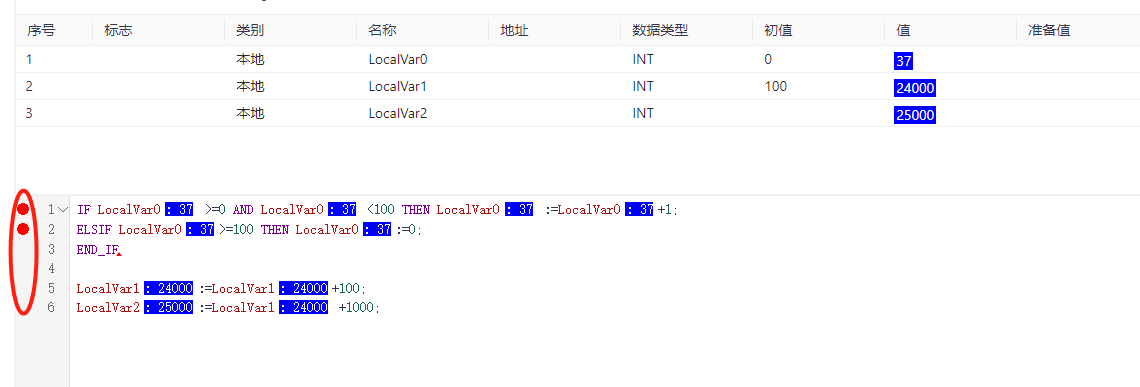Place cursor on END_IF on line 3
Image resolution: width=1140 pixels, height=387 pixels.
(97, 249)
